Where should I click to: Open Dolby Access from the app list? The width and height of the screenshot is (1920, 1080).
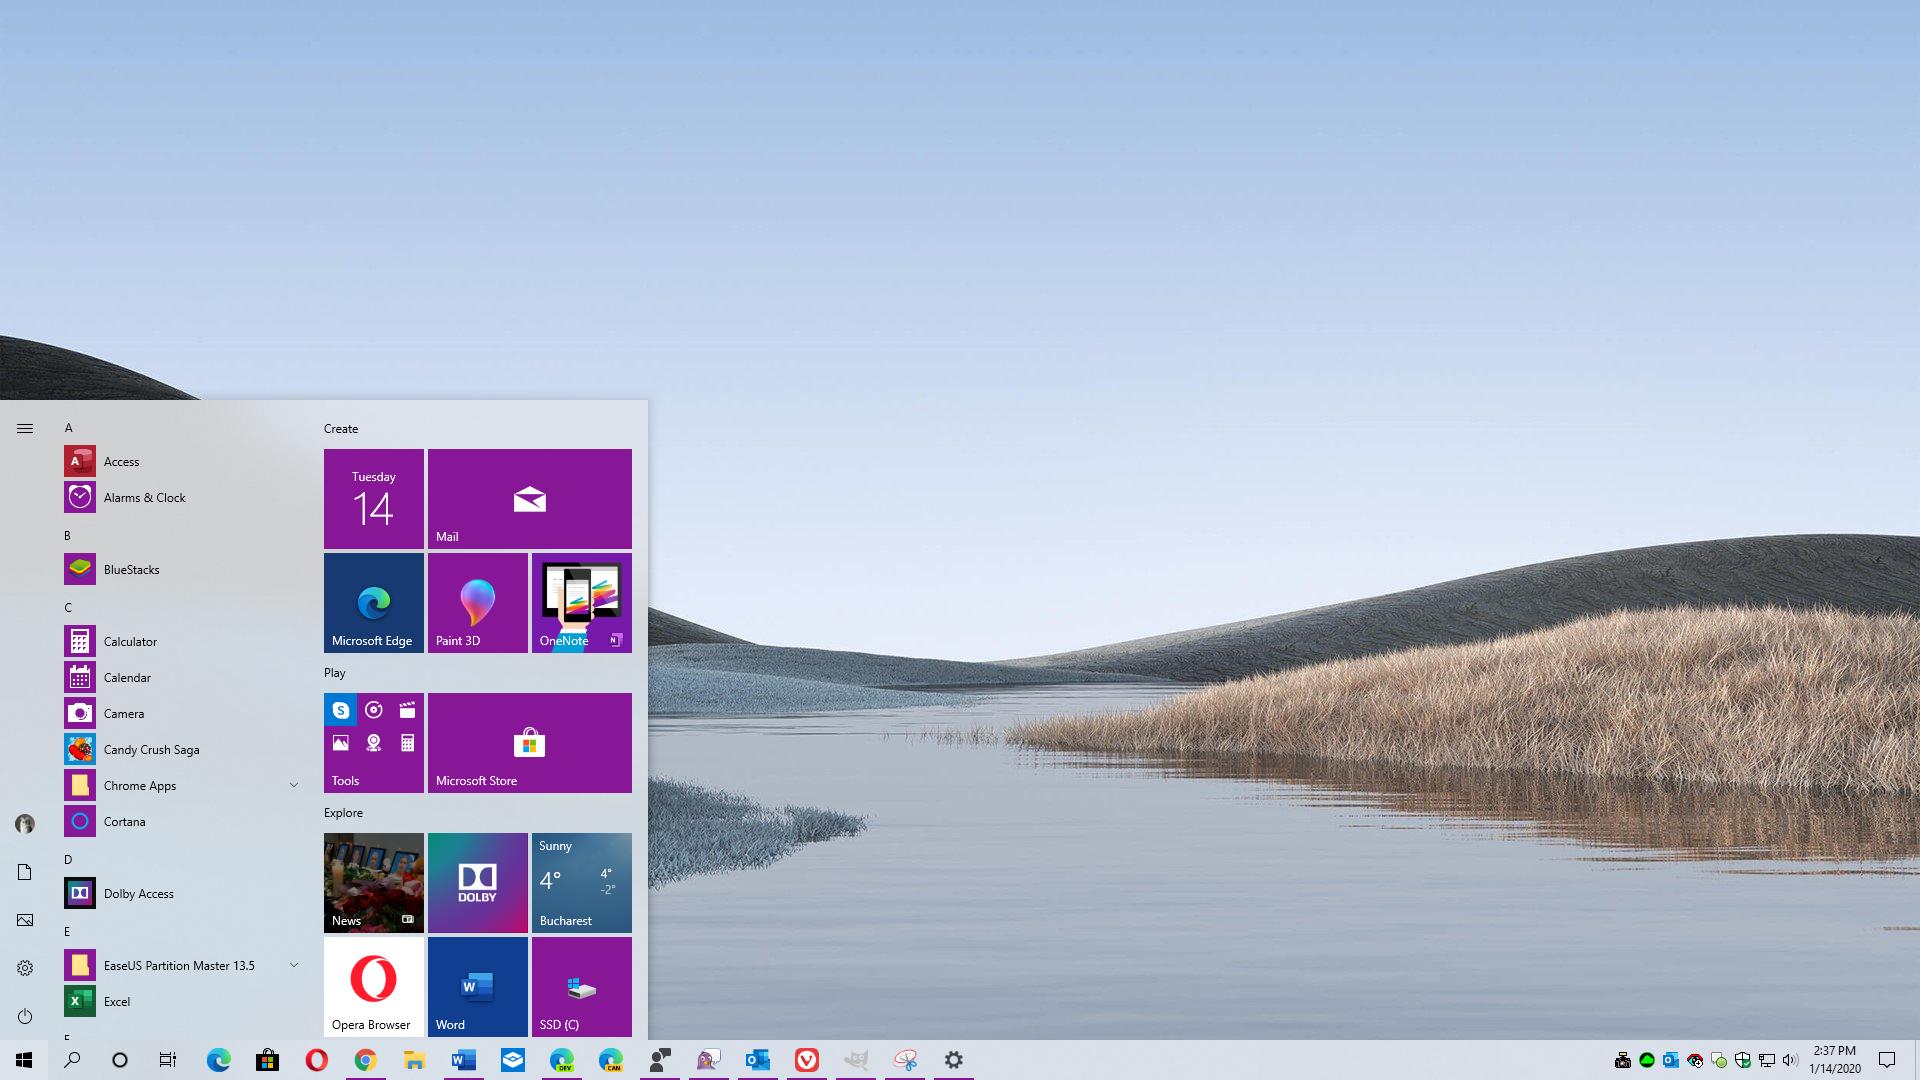point(182,893)
